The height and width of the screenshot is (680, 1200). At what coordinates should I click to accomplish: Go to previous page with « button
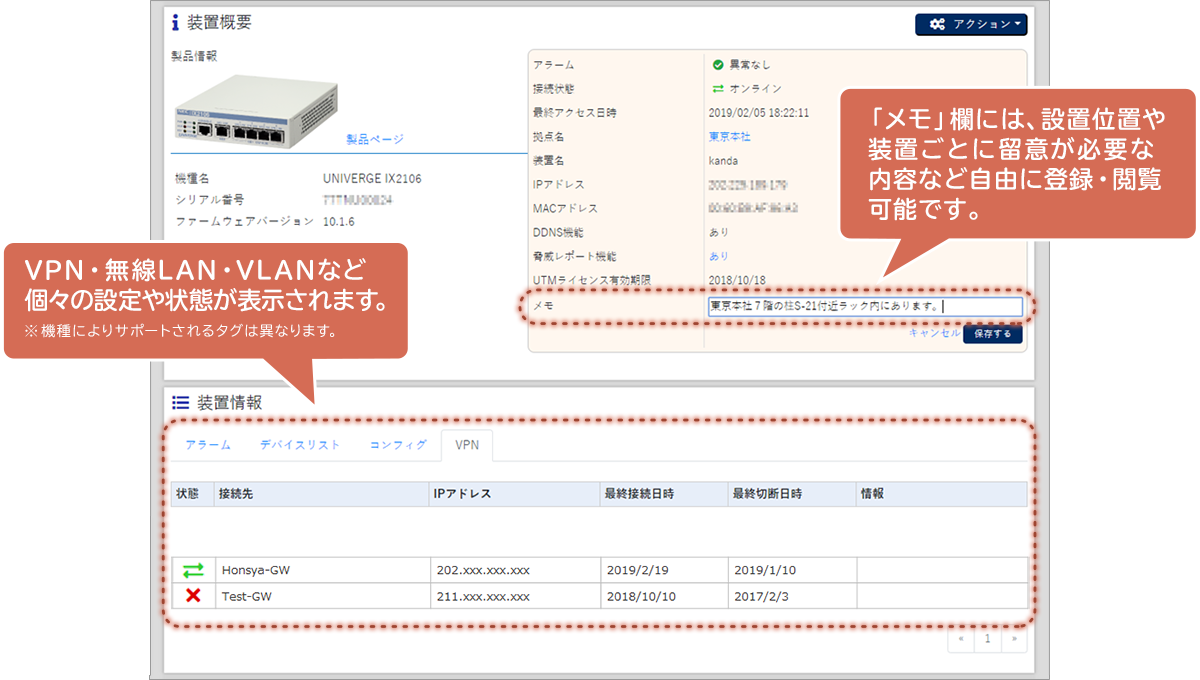click(961, 638)
